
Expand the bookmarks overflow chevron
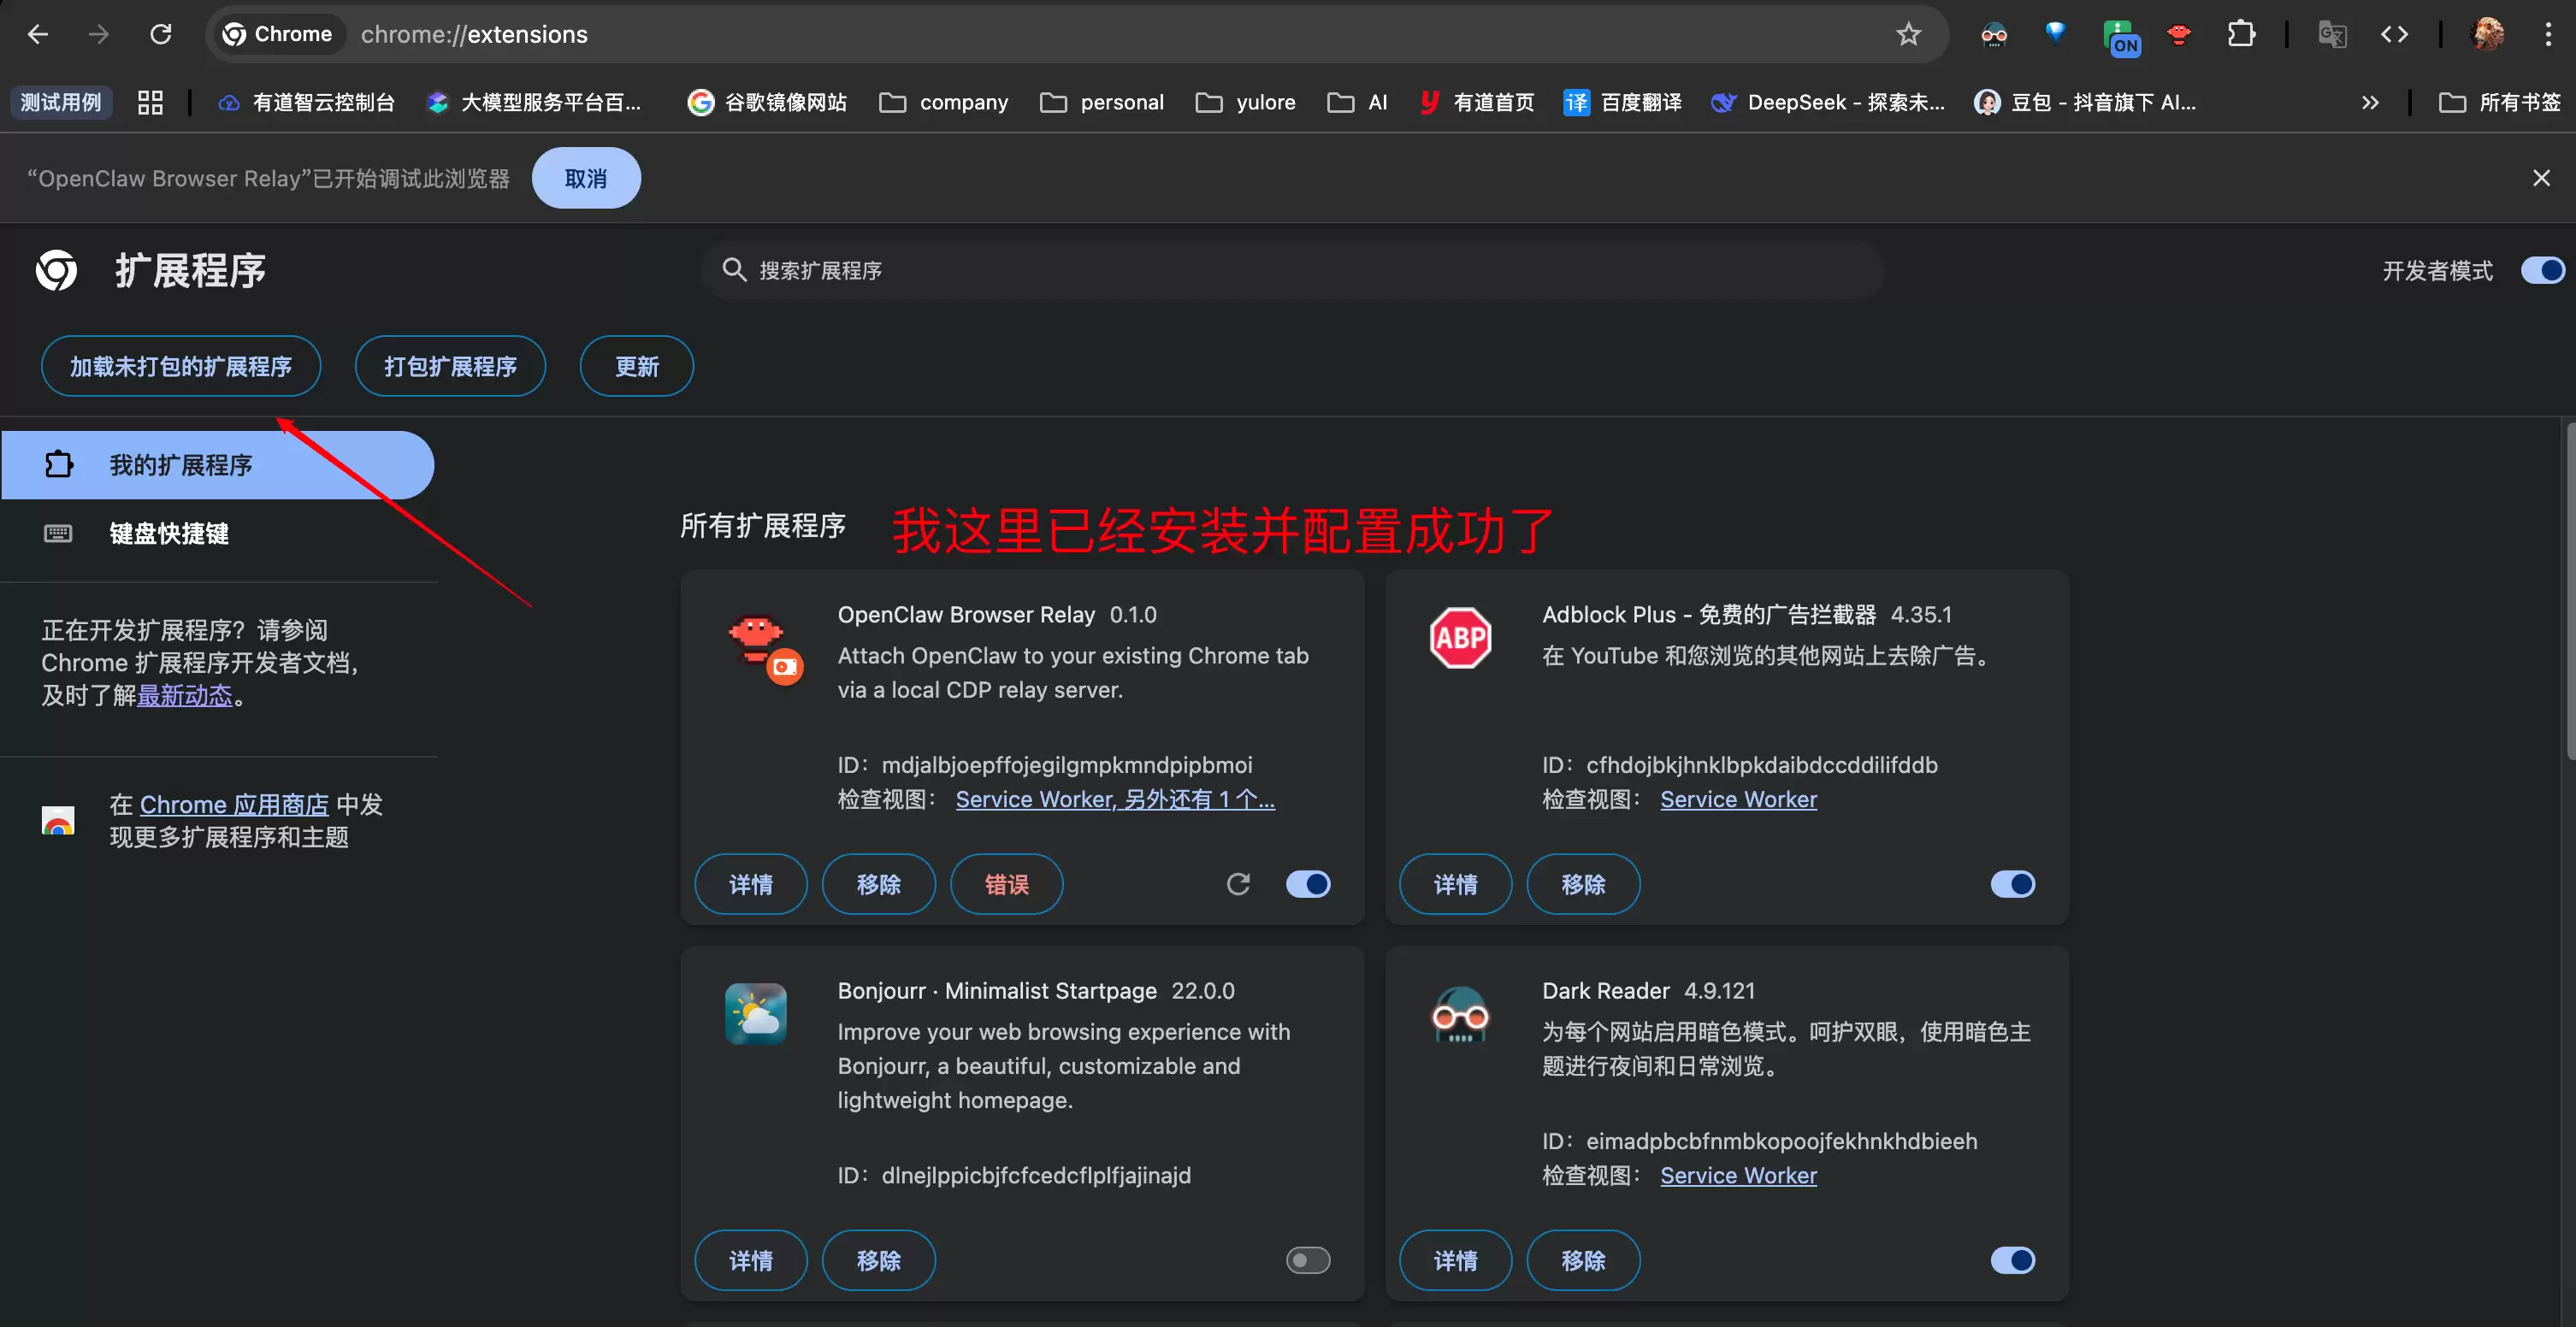coord(2370,101)
